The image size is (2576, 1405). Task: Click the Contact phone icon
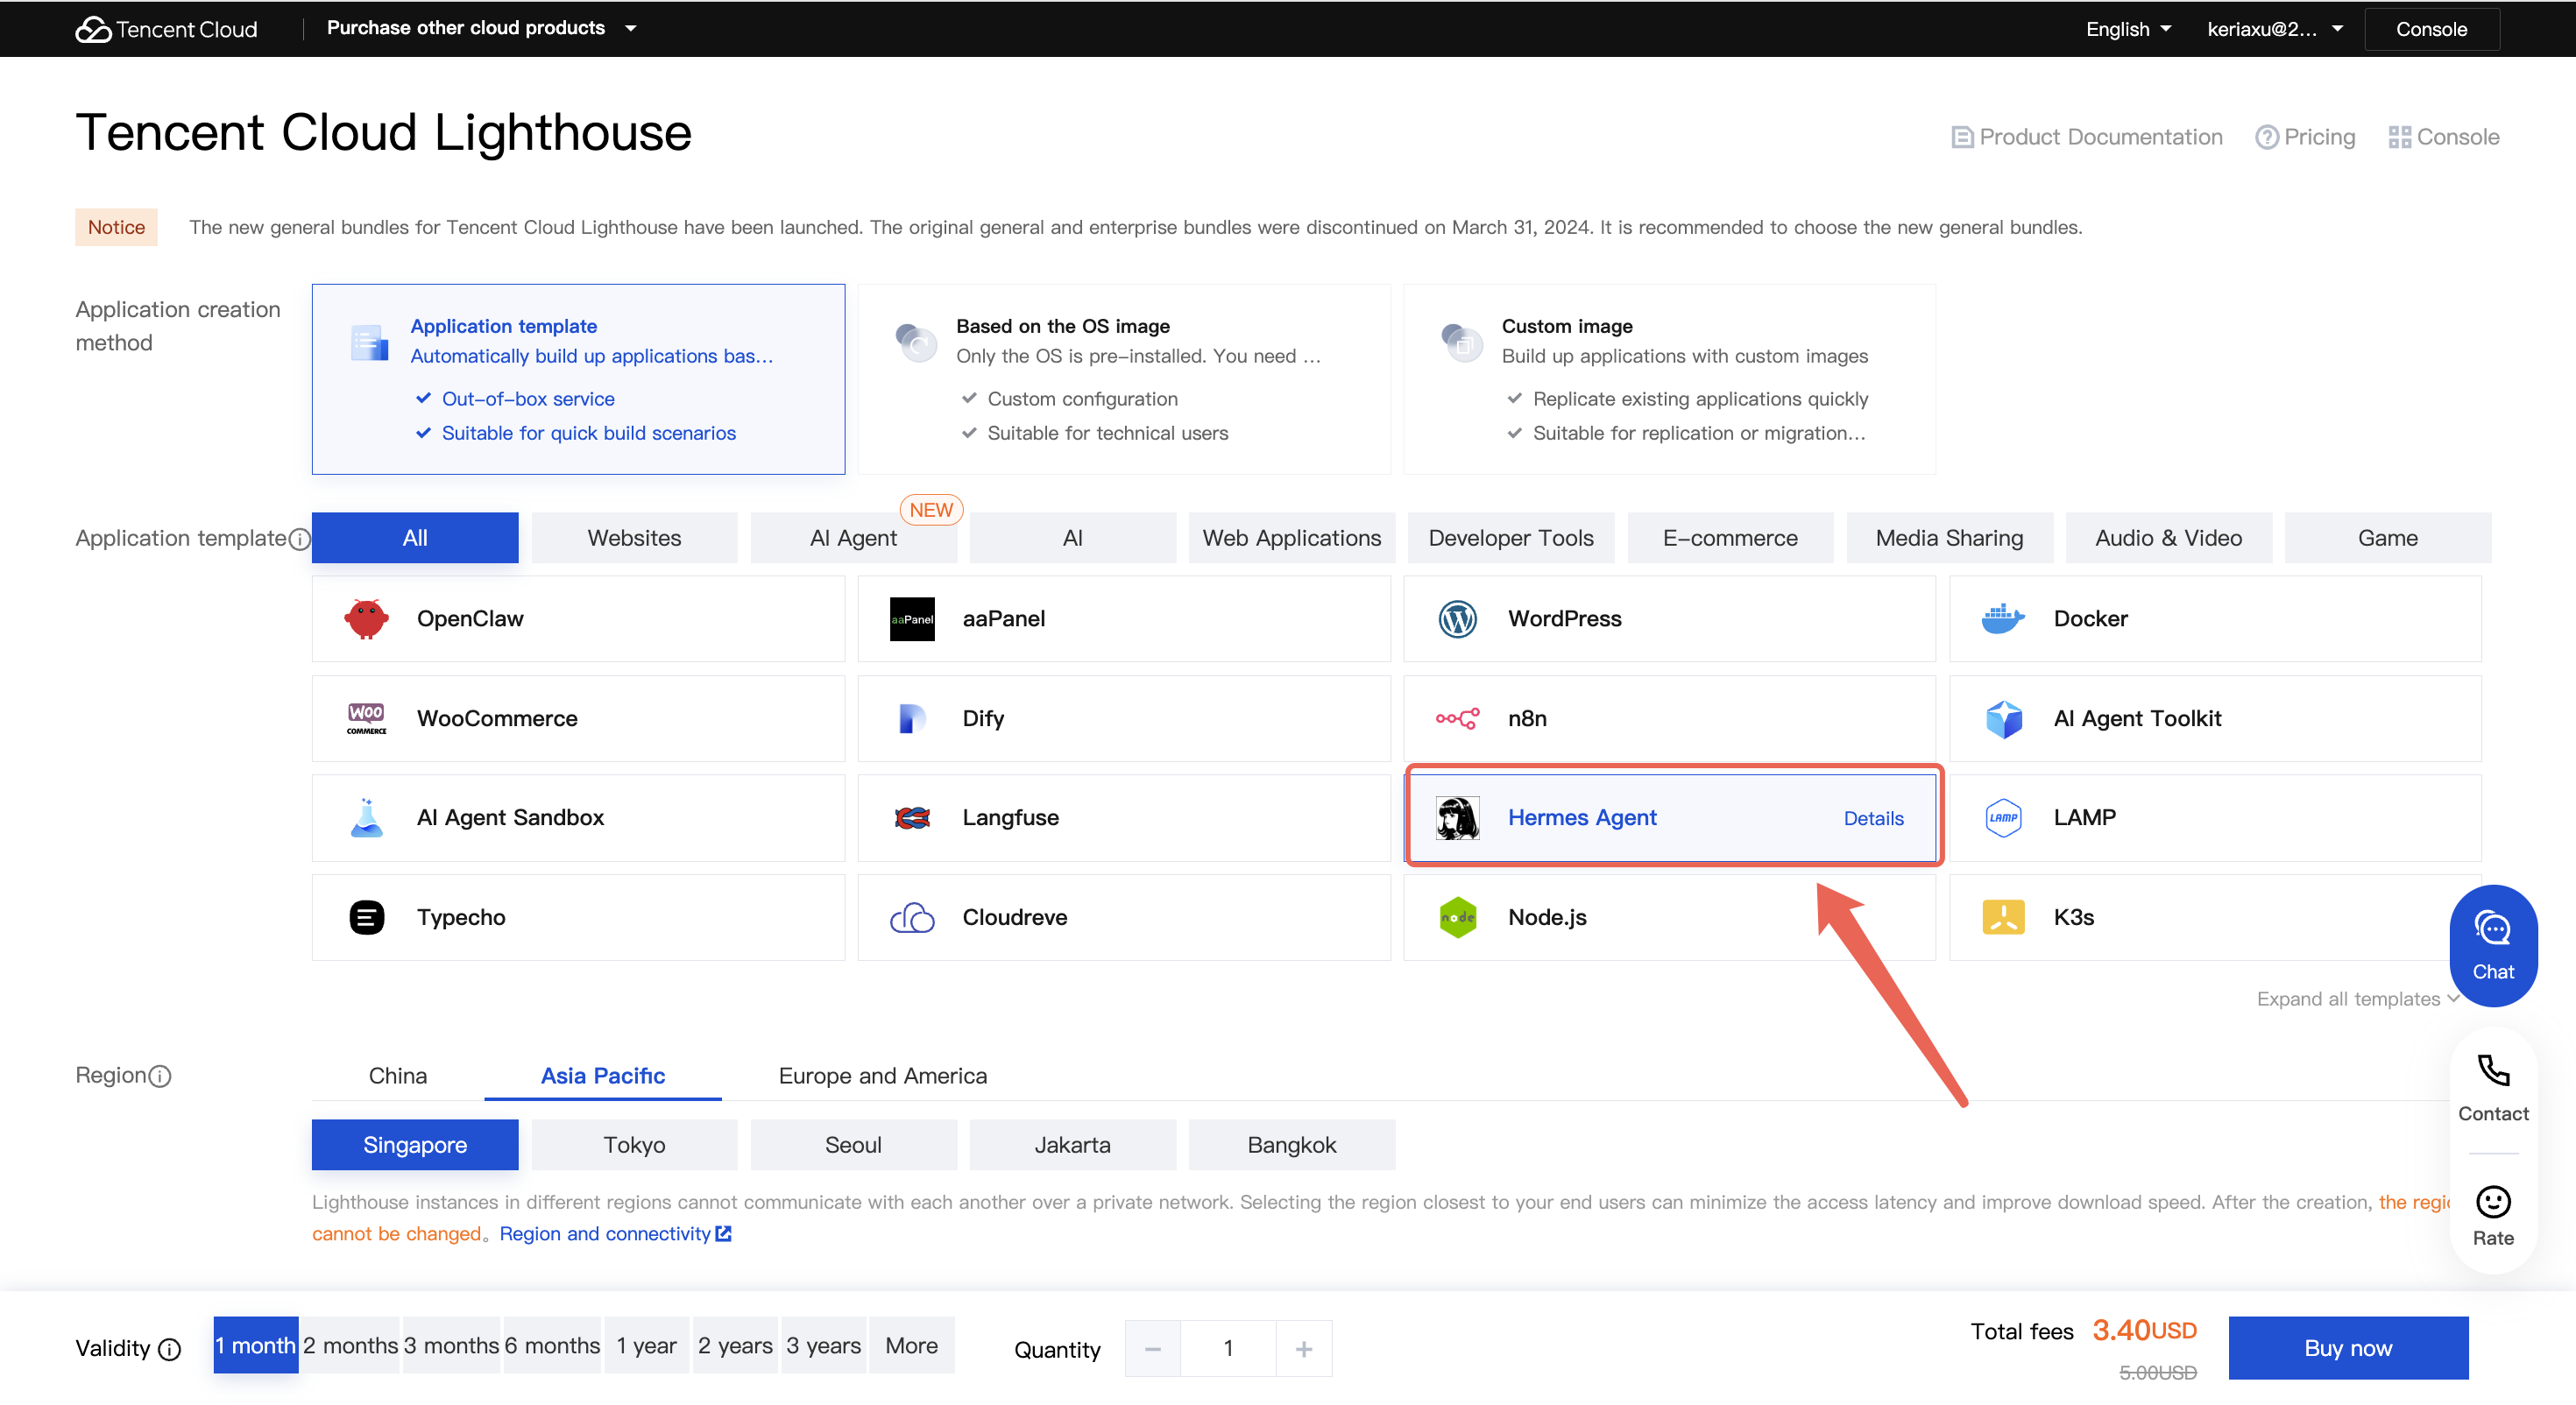click(2491, 1071)
